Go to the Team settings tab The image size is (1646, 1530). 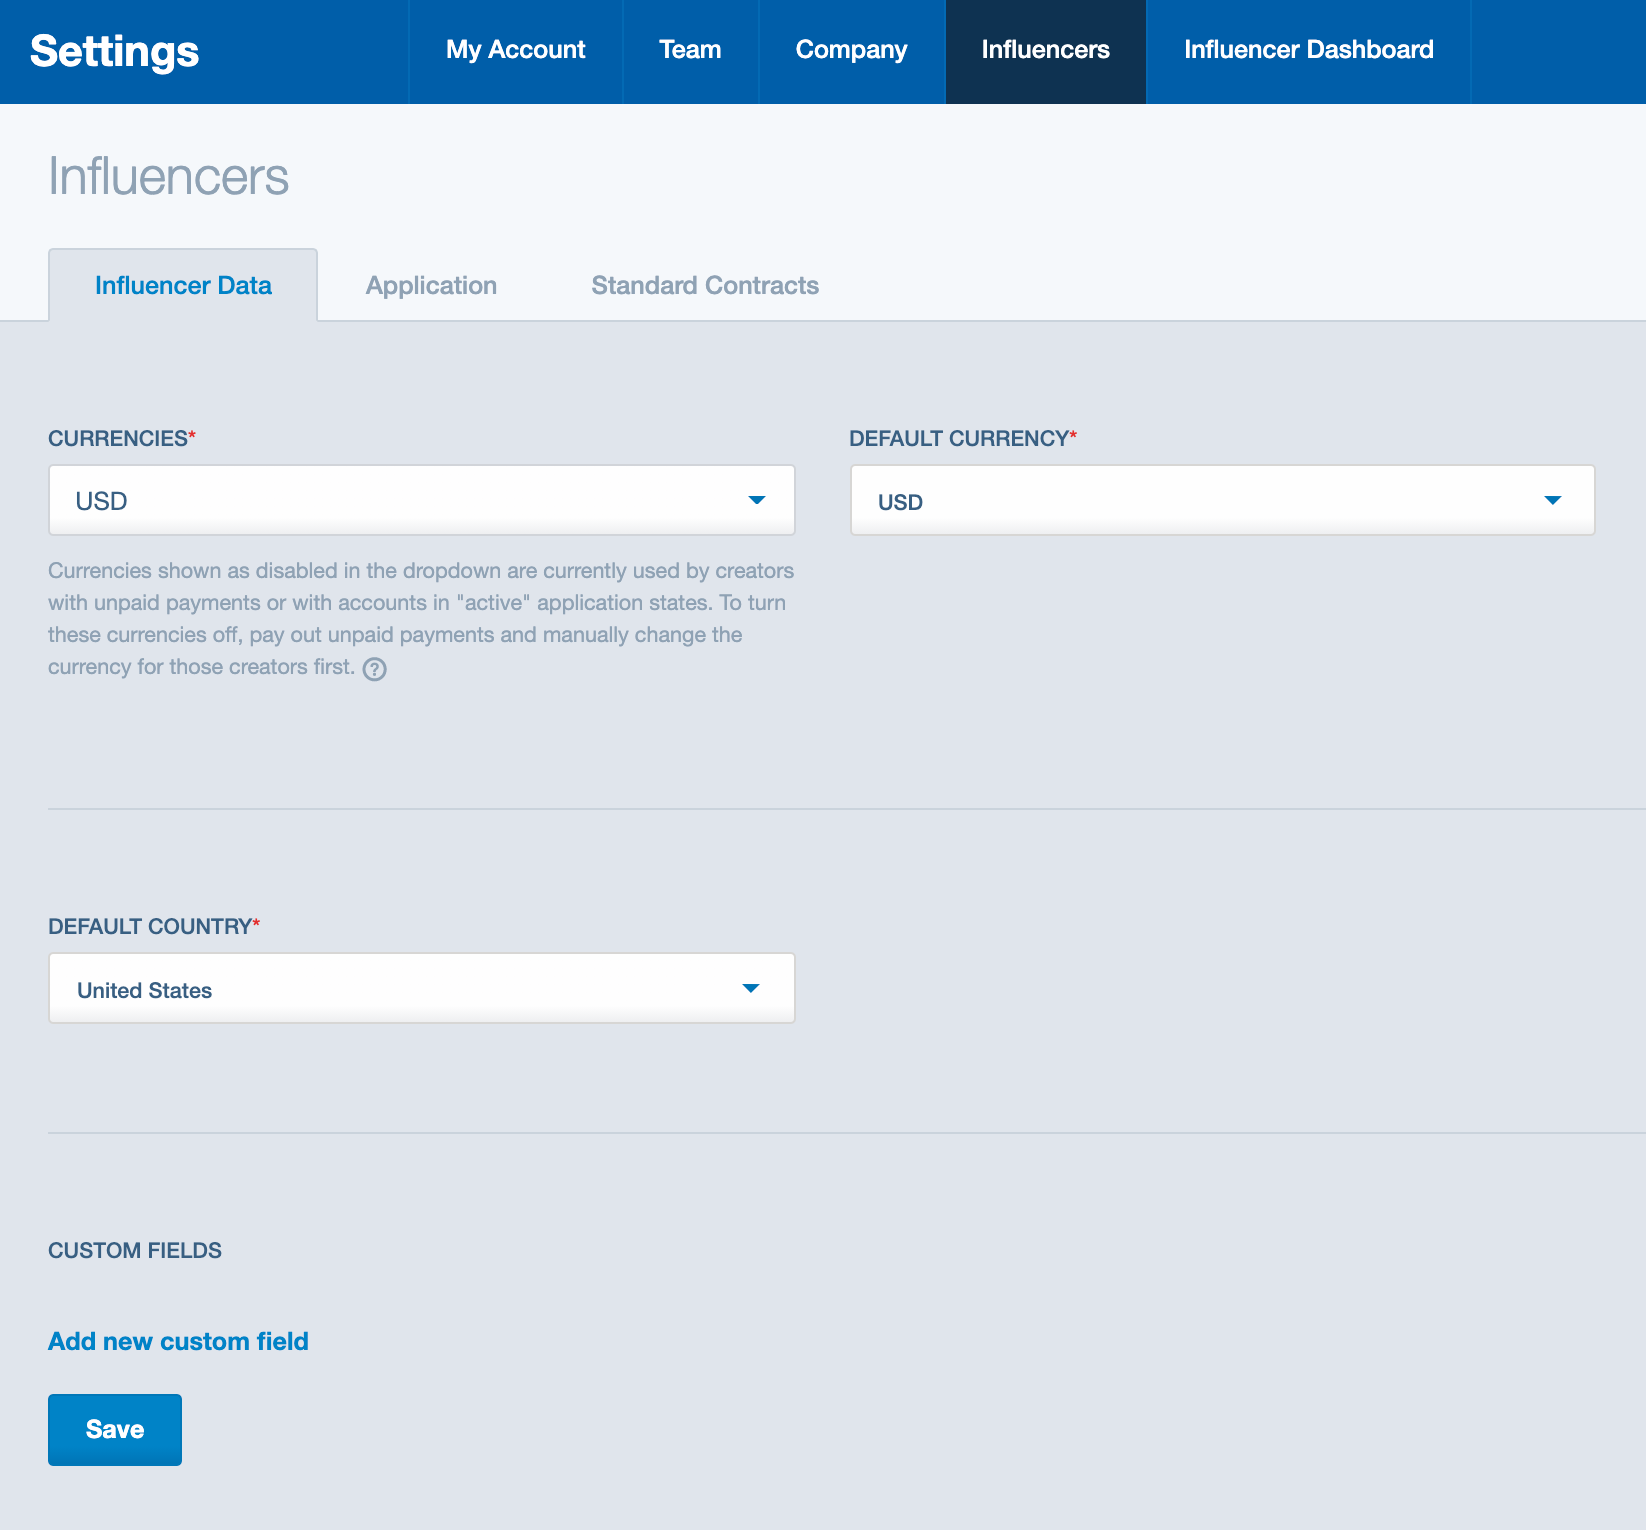click(x=690, y=51)
